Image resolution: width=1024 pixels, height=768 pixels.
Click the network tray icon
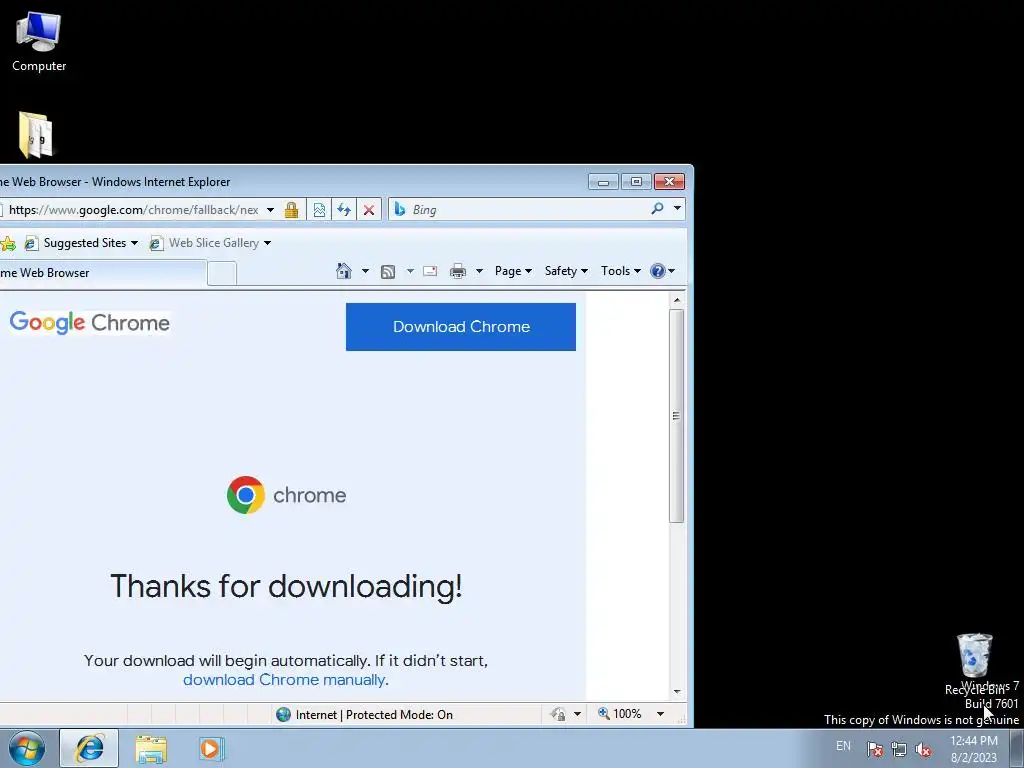pyautogui.click(x=899, y=749)
